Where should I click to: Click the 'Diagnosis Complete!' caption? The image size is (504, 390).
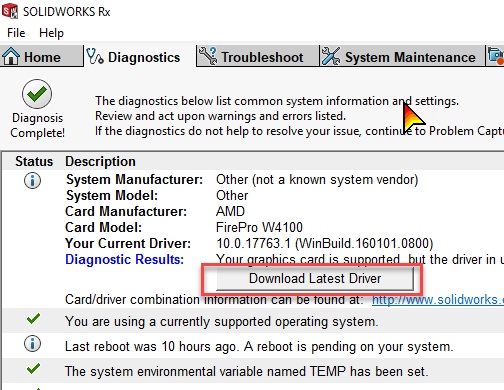(x=37, y=125)
